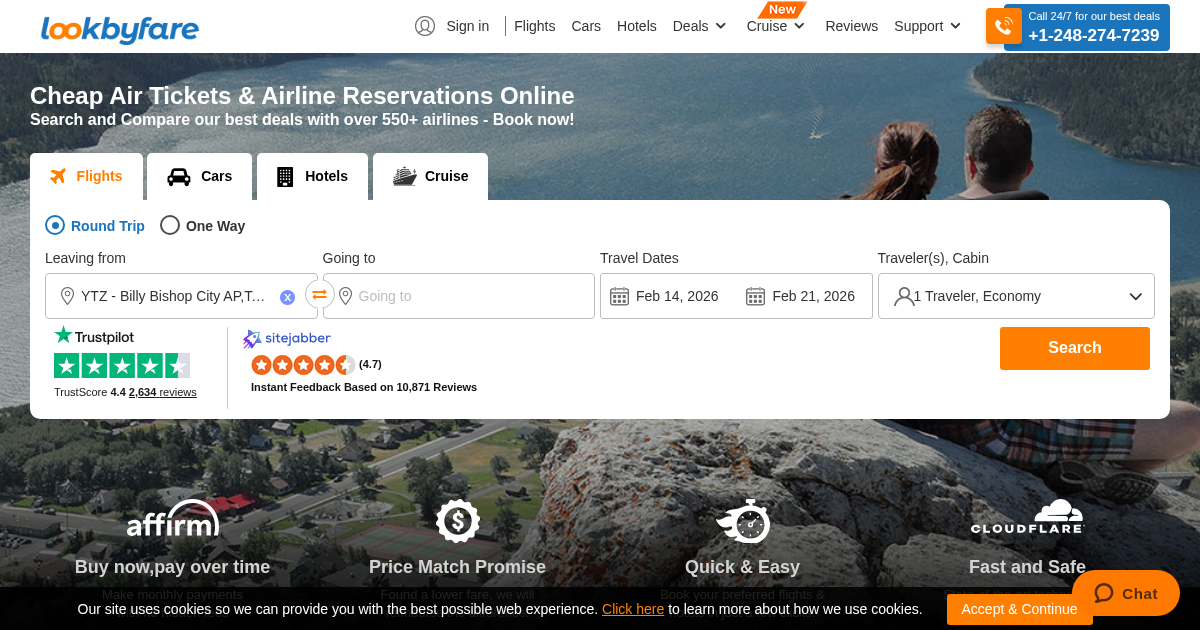Screen dimensions: 1200x630
Task: Click the Sitejabber orange star rating
Action: [x=303, y=364]
